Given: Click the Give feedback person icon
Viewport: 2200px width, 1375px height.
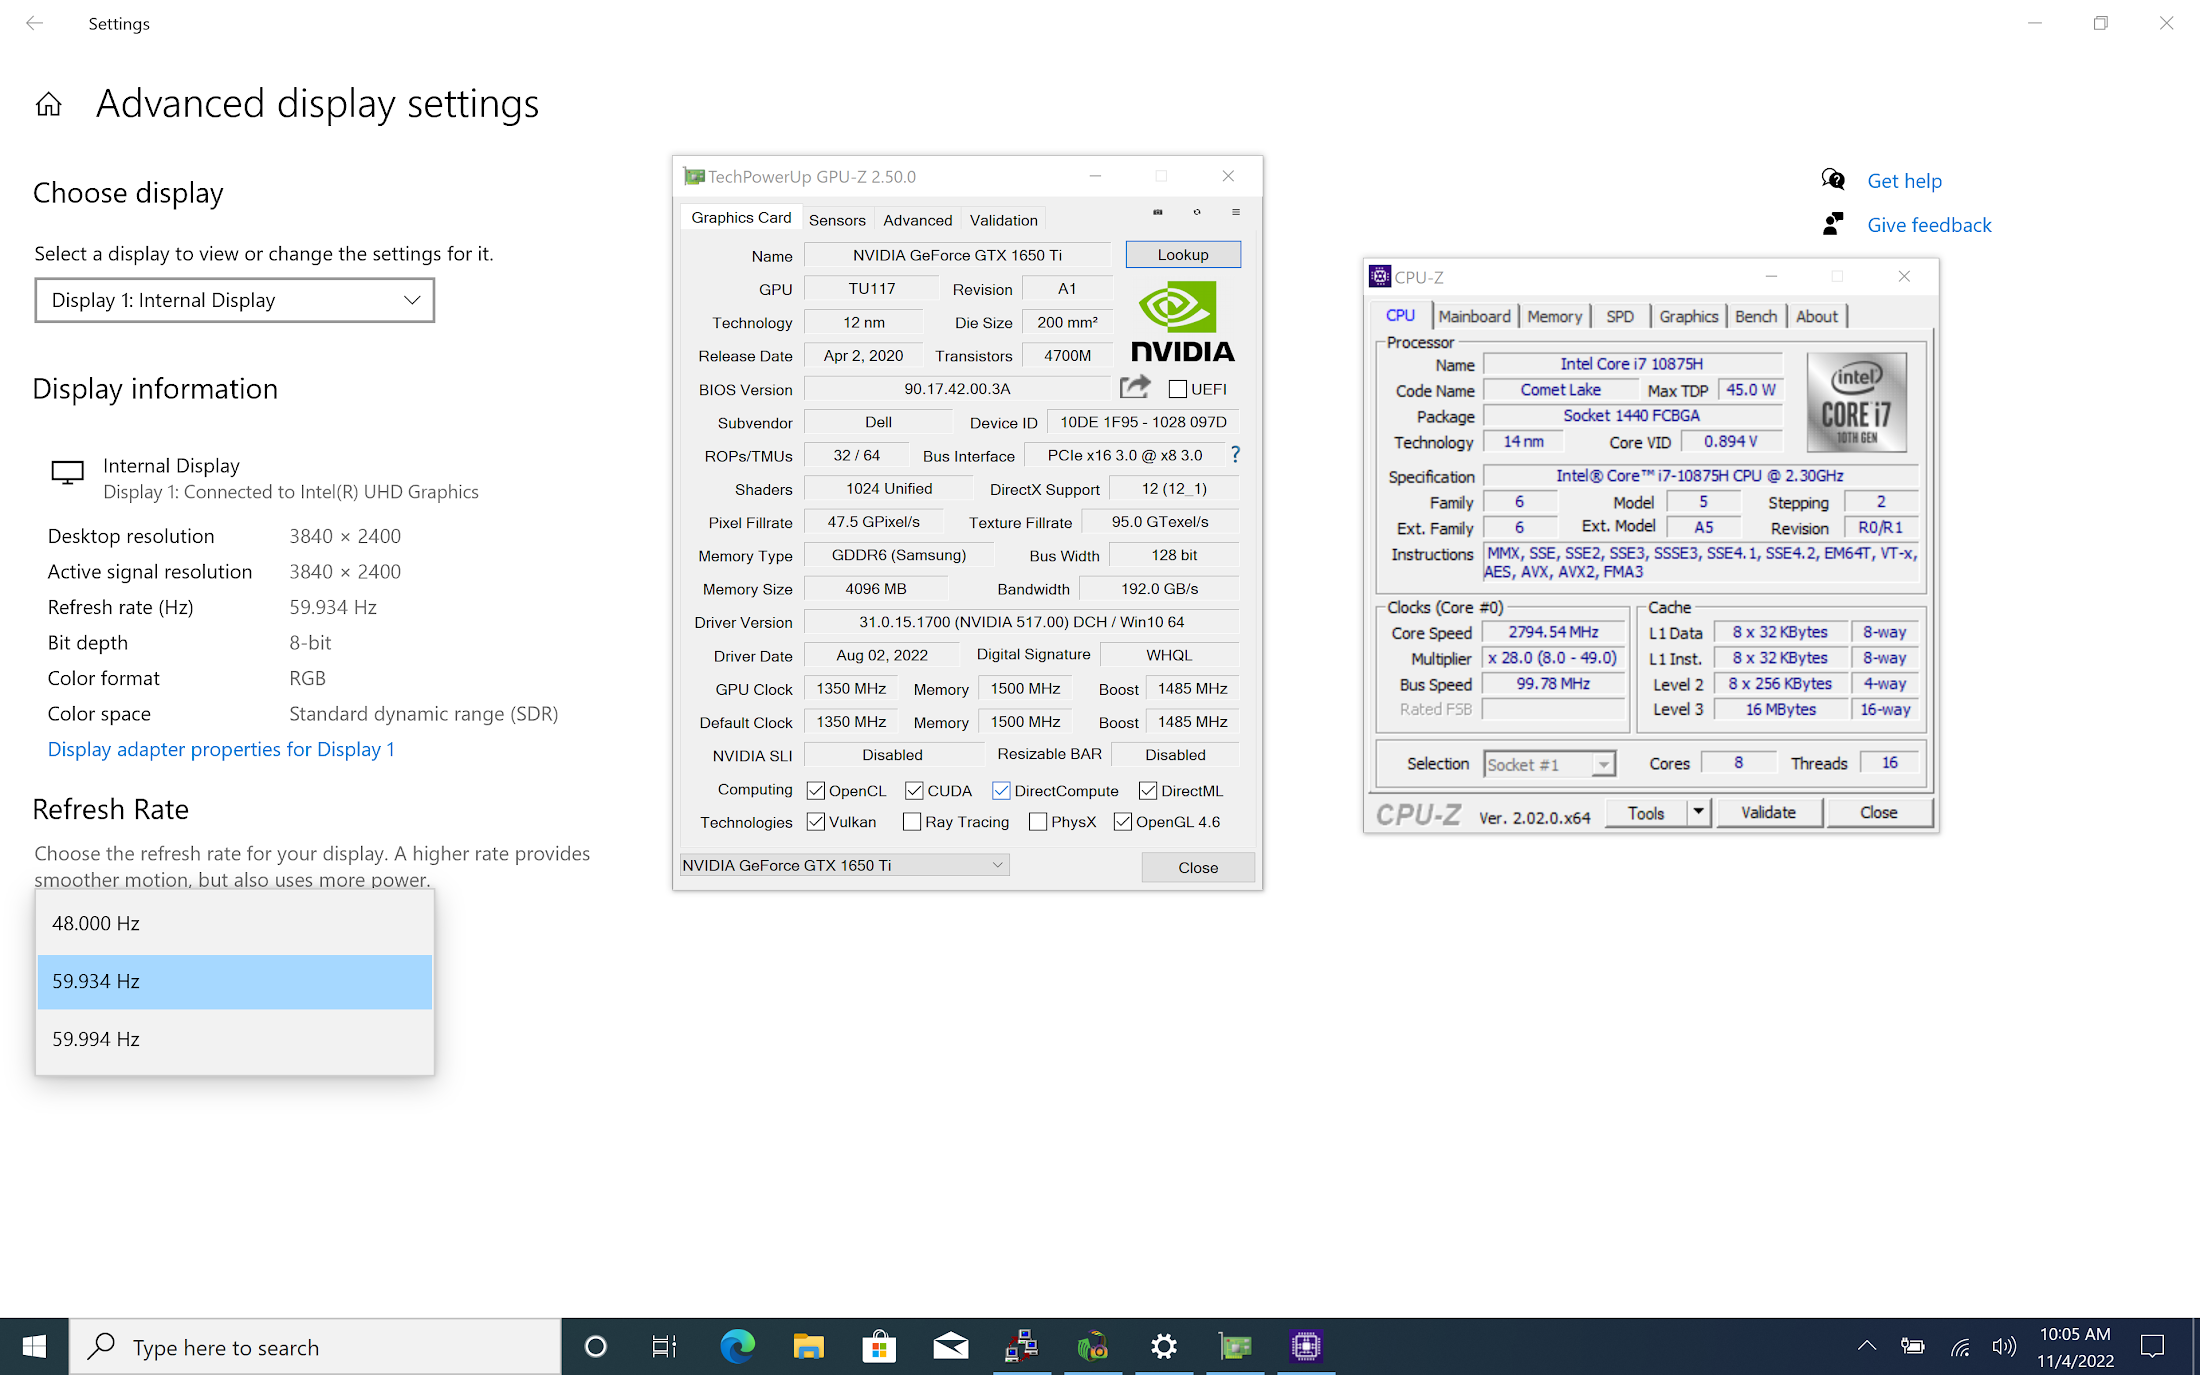Looking at the screenshot, I should [x=1833, y=224].
